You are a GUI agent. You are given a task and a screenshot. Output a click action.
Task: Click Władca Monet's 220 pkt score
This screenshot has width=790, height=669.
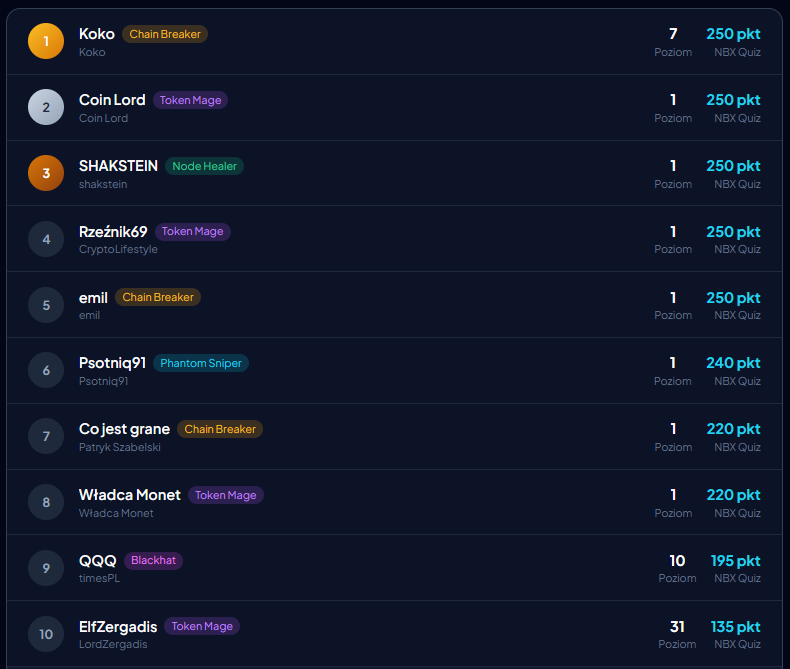tap(733, 495)
